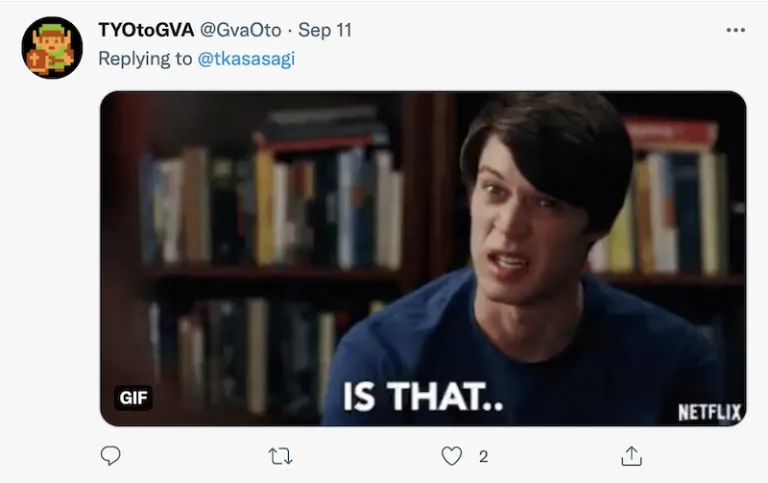Viewport: 768px width, 483px height.
Task: Click the 'Replying to' text
Action: click(145, 59)
